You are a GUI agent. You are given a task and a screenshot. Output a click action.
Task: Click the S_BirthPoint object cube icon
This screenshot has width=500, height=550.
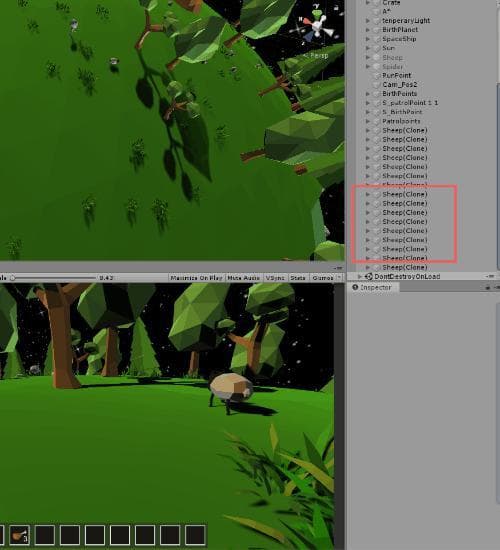(376, 112)
